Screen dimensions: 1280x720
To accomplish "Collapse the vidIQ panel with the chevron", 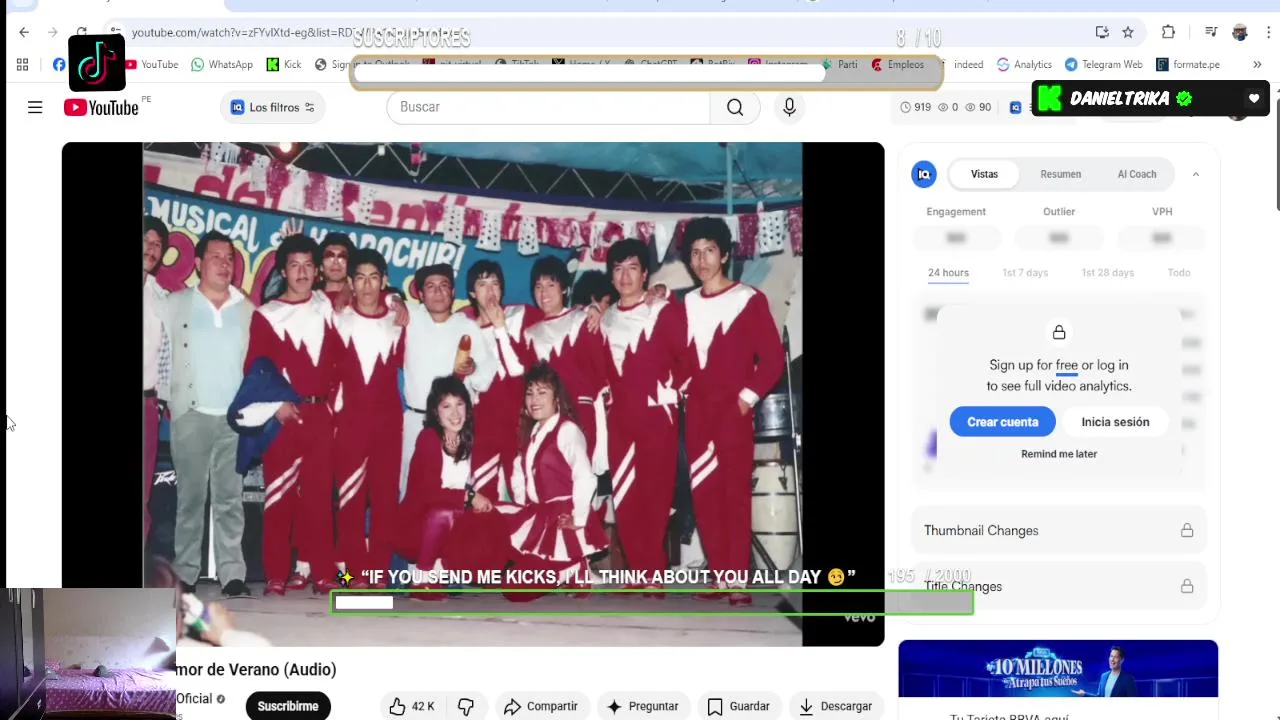I will pyautogui.click(x=1195, y=174).
